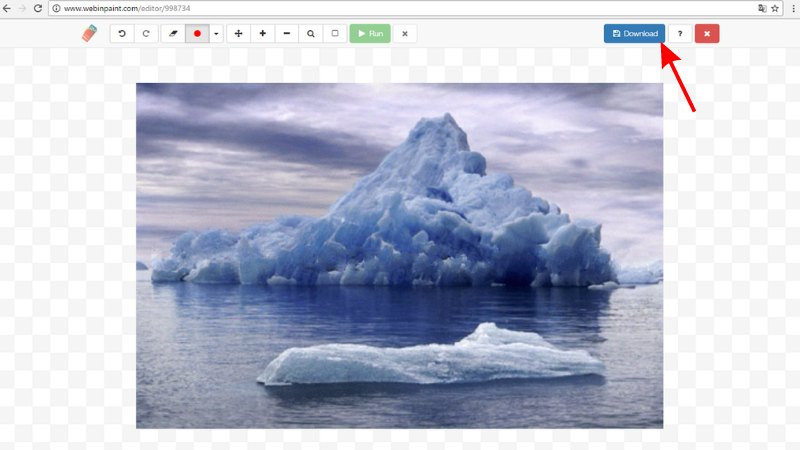
Task: Click the browser back arrow
Action: [x=7, y=8]
